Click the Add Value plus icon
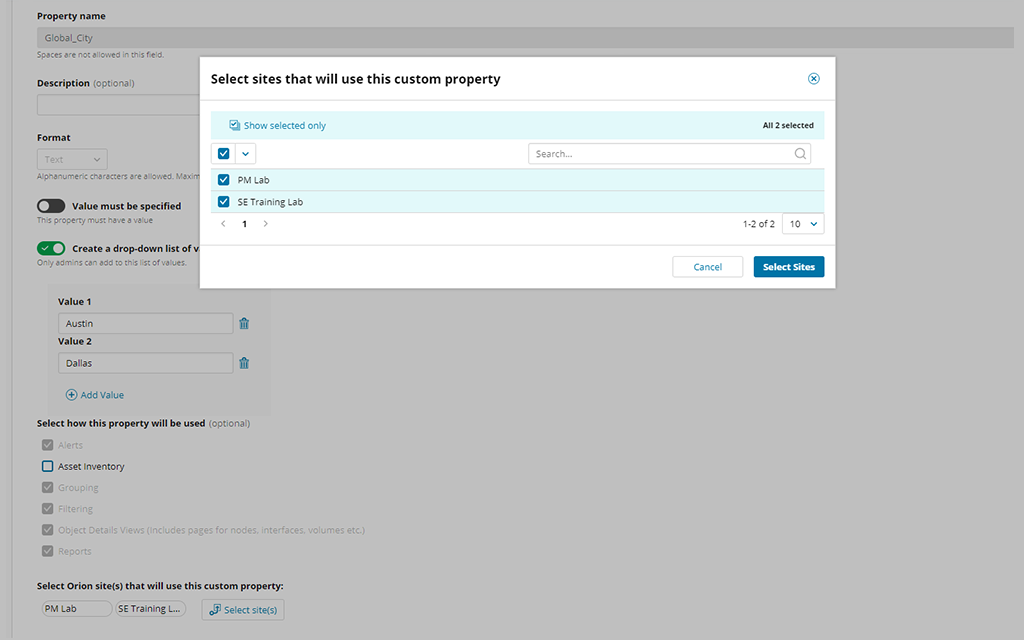 coord(72,394)
